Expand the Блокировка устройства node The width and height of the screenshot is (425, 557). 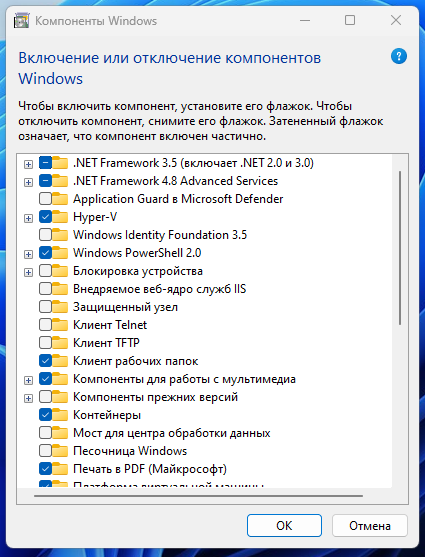[28, 272]
